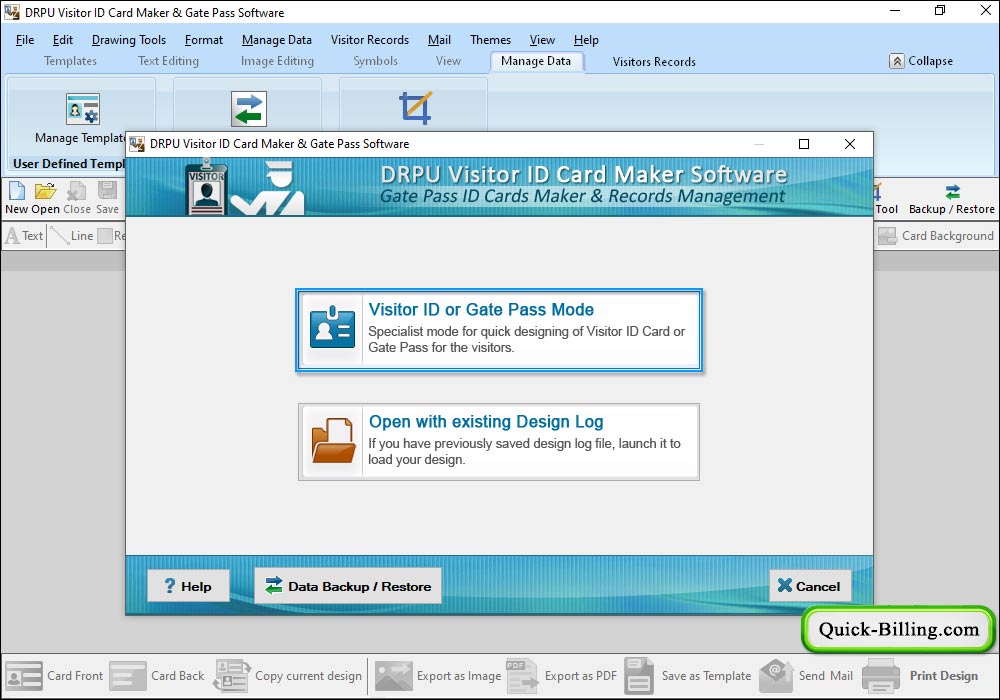Switch to the Image Editing ribbon tab
The height and width of the screenshot is (700, 1000).
click(277, 61)
